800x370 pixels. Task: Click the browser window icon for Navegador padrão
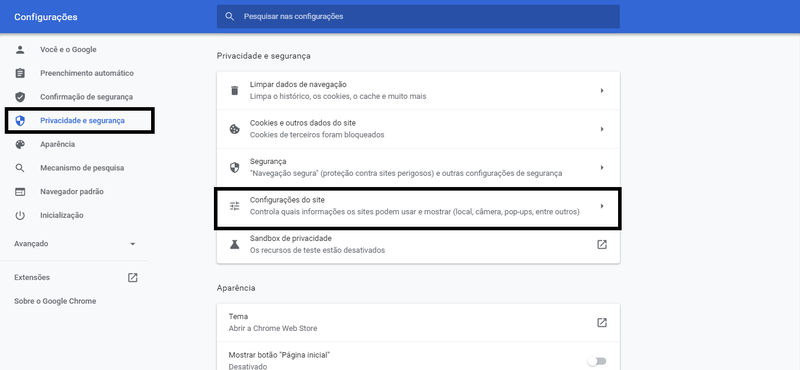tap(20, 192)
